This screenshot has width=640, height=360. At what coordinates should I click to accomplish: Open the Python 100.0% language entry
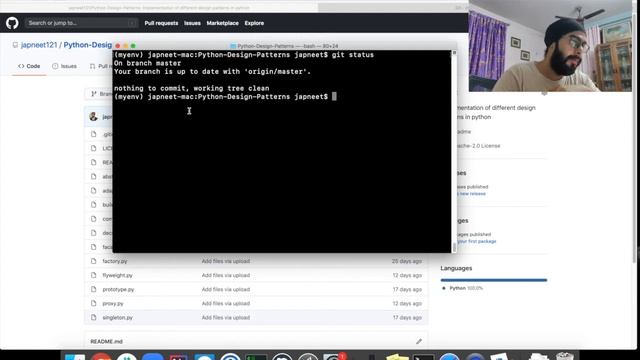[x=462, y=288]
